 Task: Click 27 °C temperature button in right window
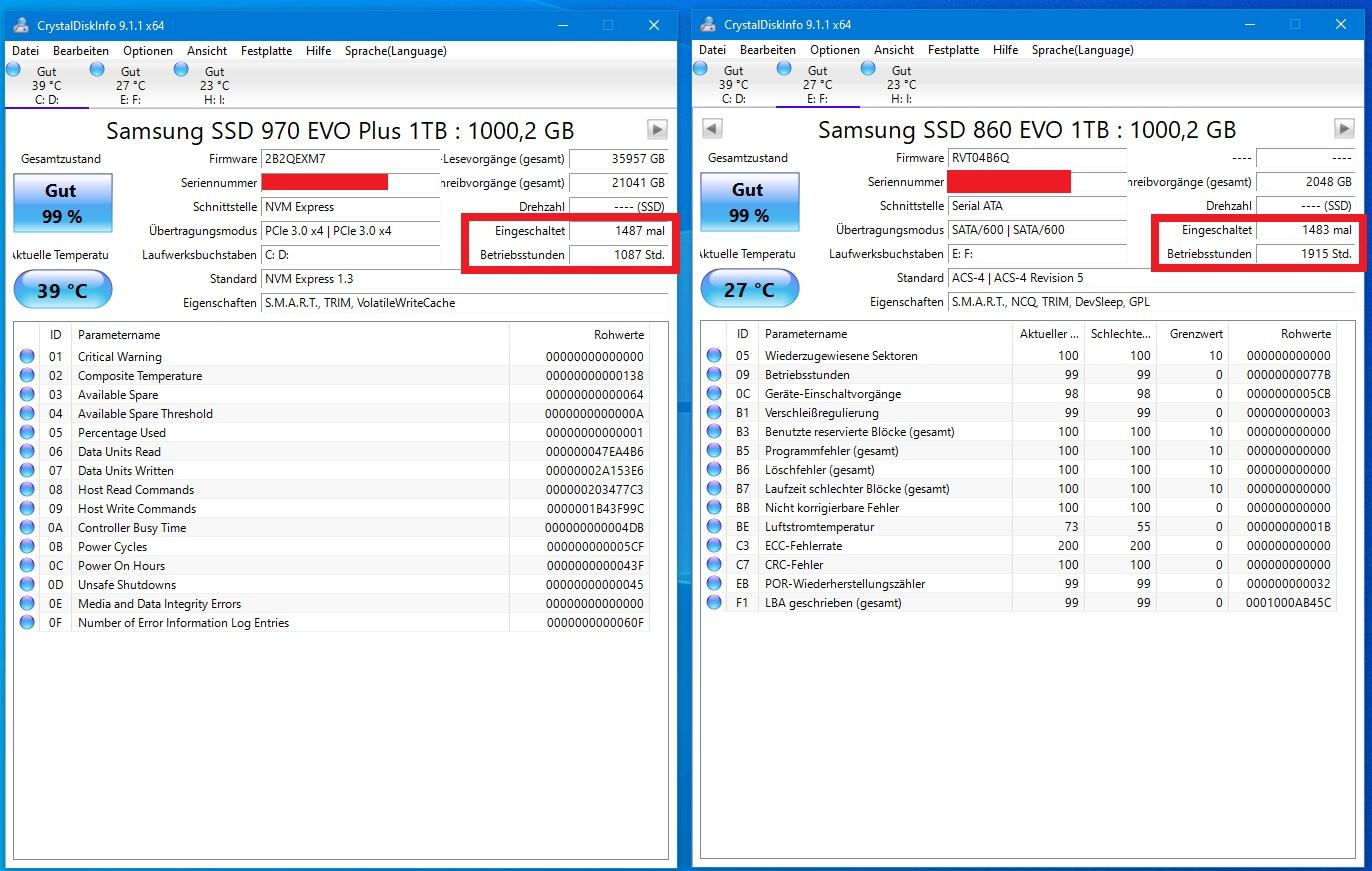pyautogui.click(x=749, y=289)
